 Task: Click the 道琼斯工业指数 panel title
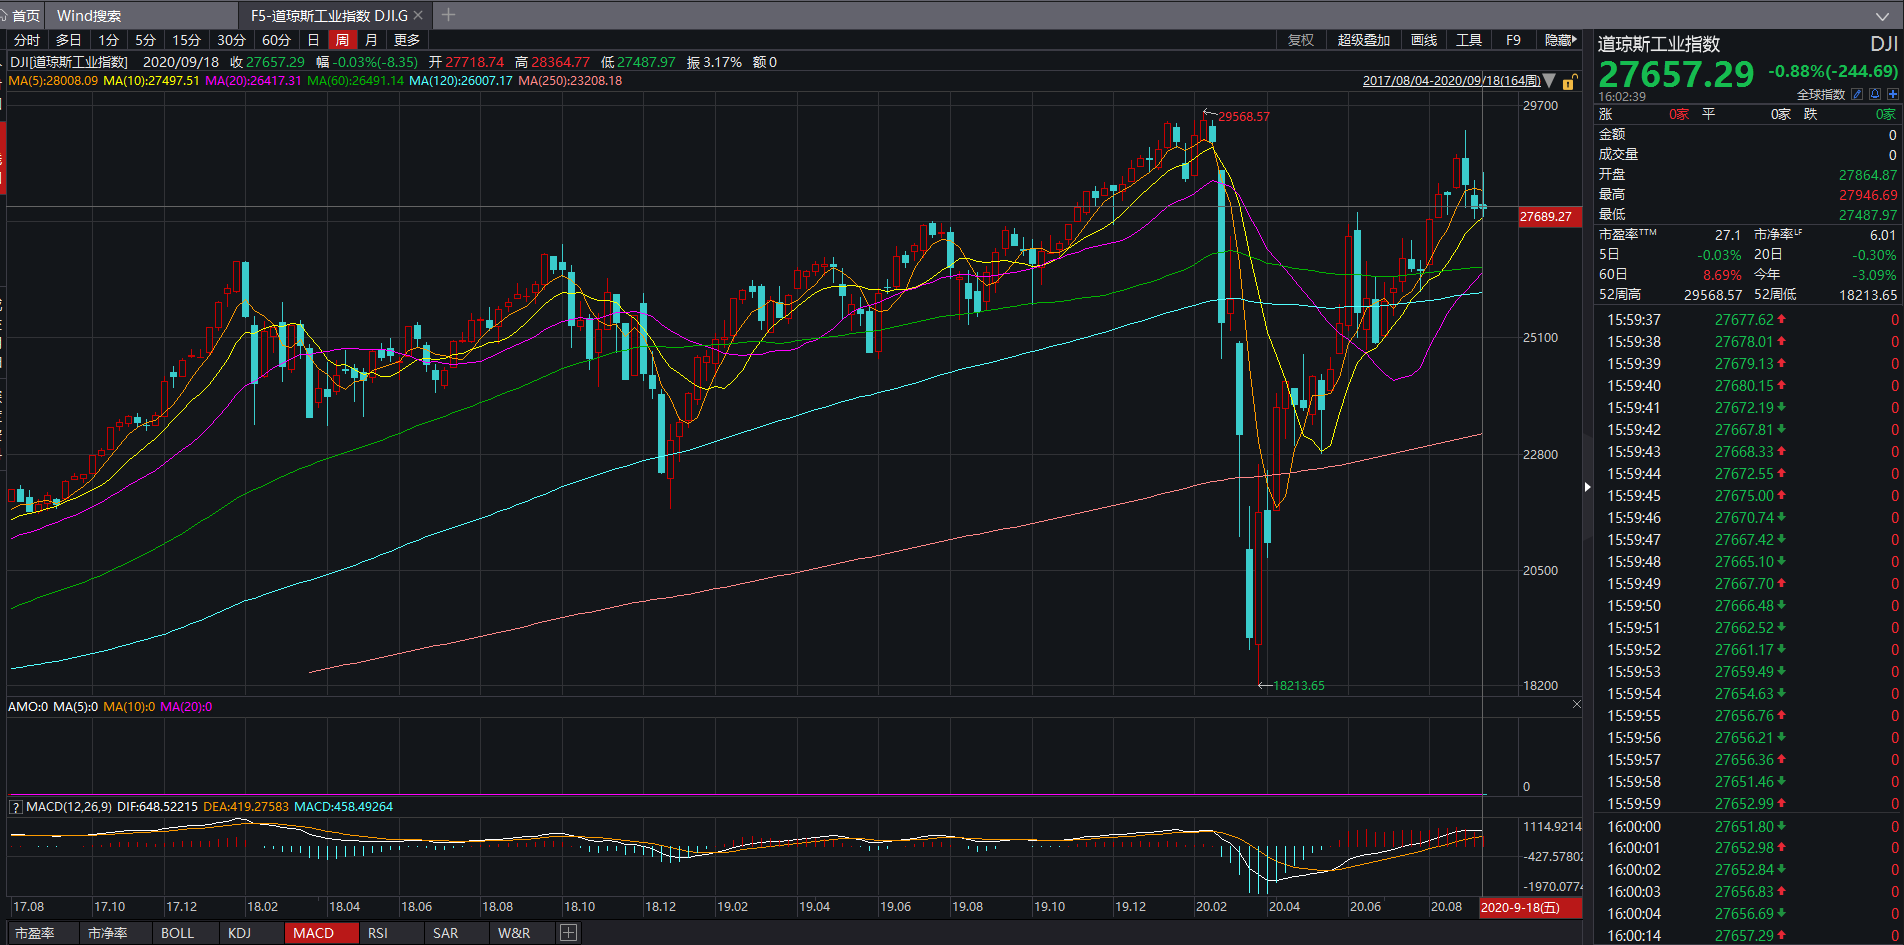coord(1659,44)
